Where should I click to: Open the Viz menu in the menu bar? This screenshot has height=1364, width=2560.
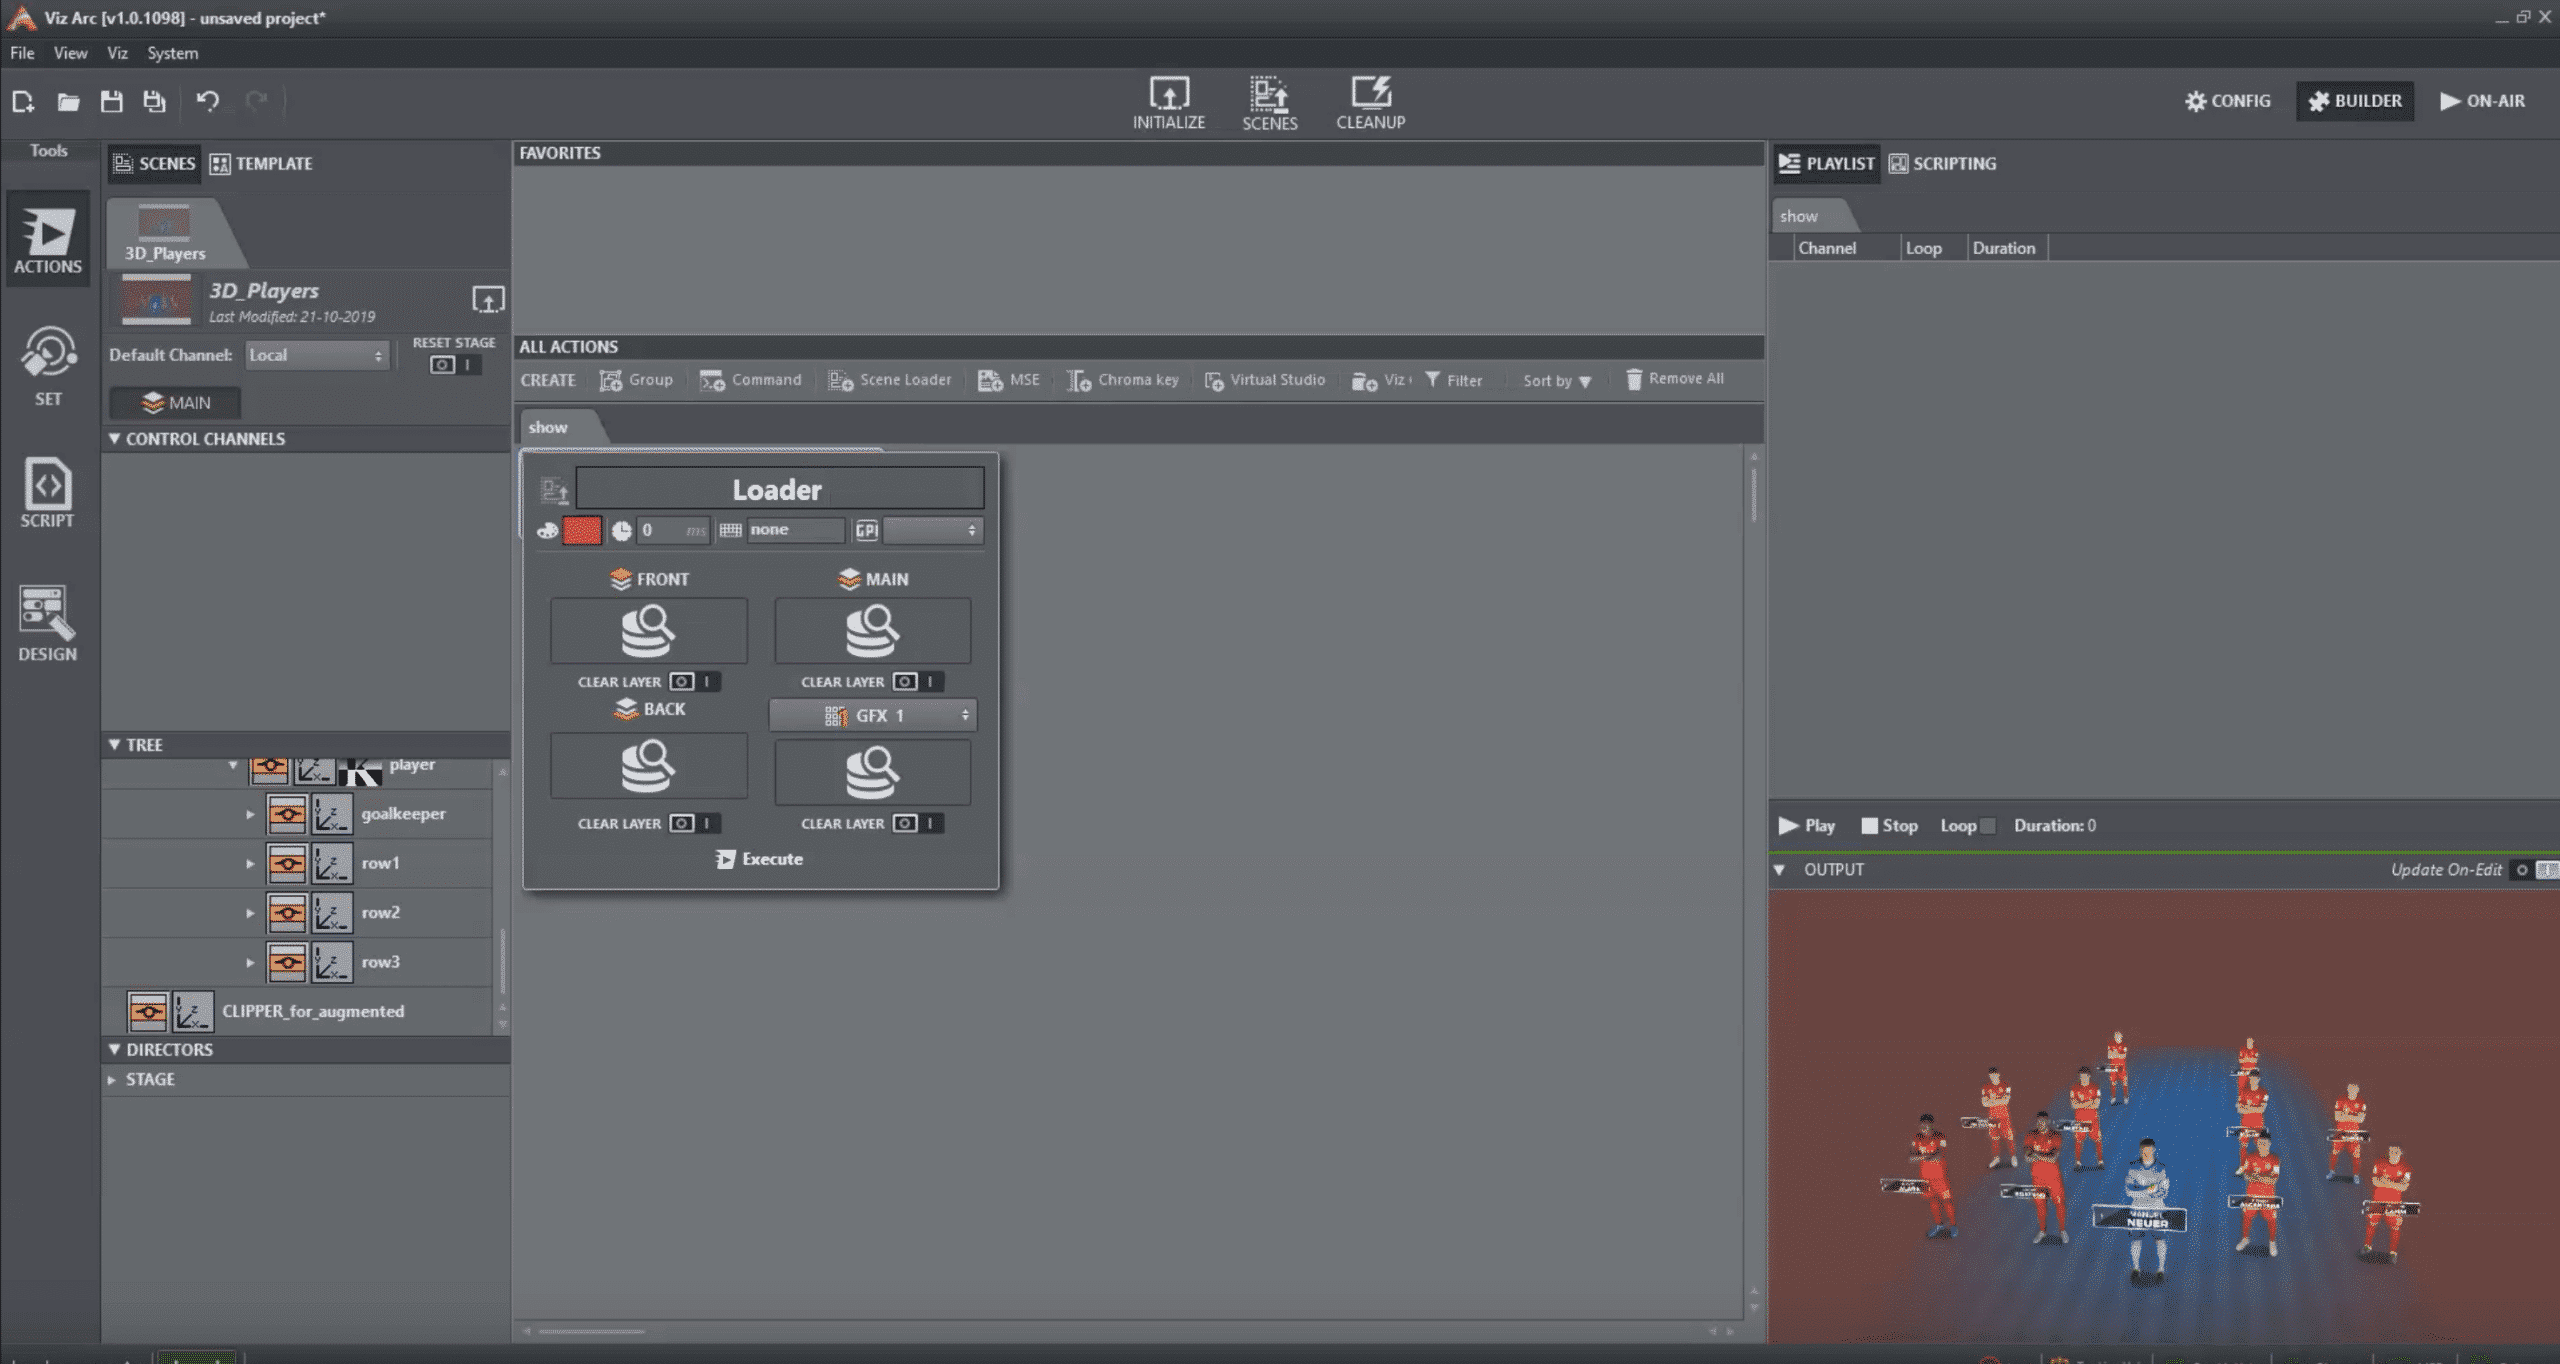(x=117, y=53)
